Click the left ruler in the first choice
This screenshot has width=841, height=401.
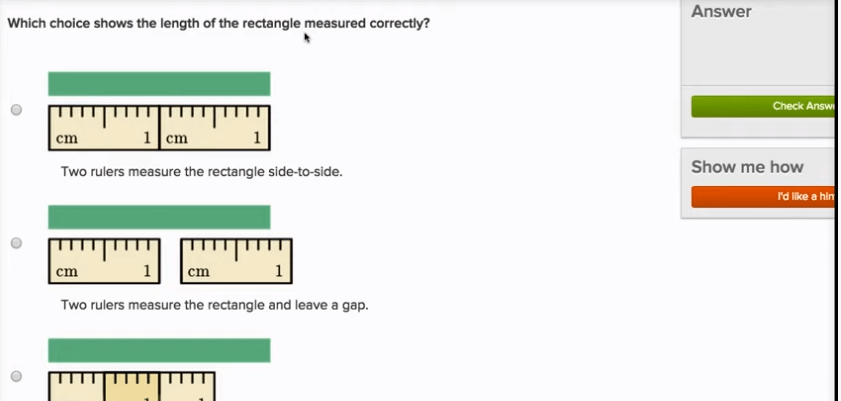point(103,128)
